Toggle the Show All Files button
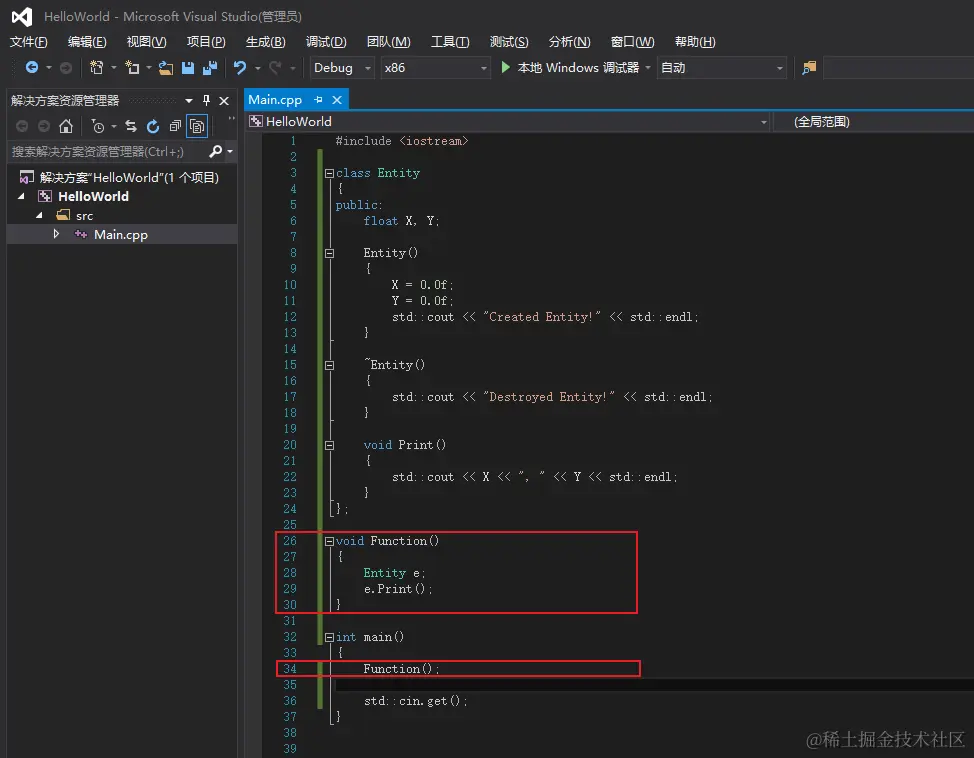 197,127
